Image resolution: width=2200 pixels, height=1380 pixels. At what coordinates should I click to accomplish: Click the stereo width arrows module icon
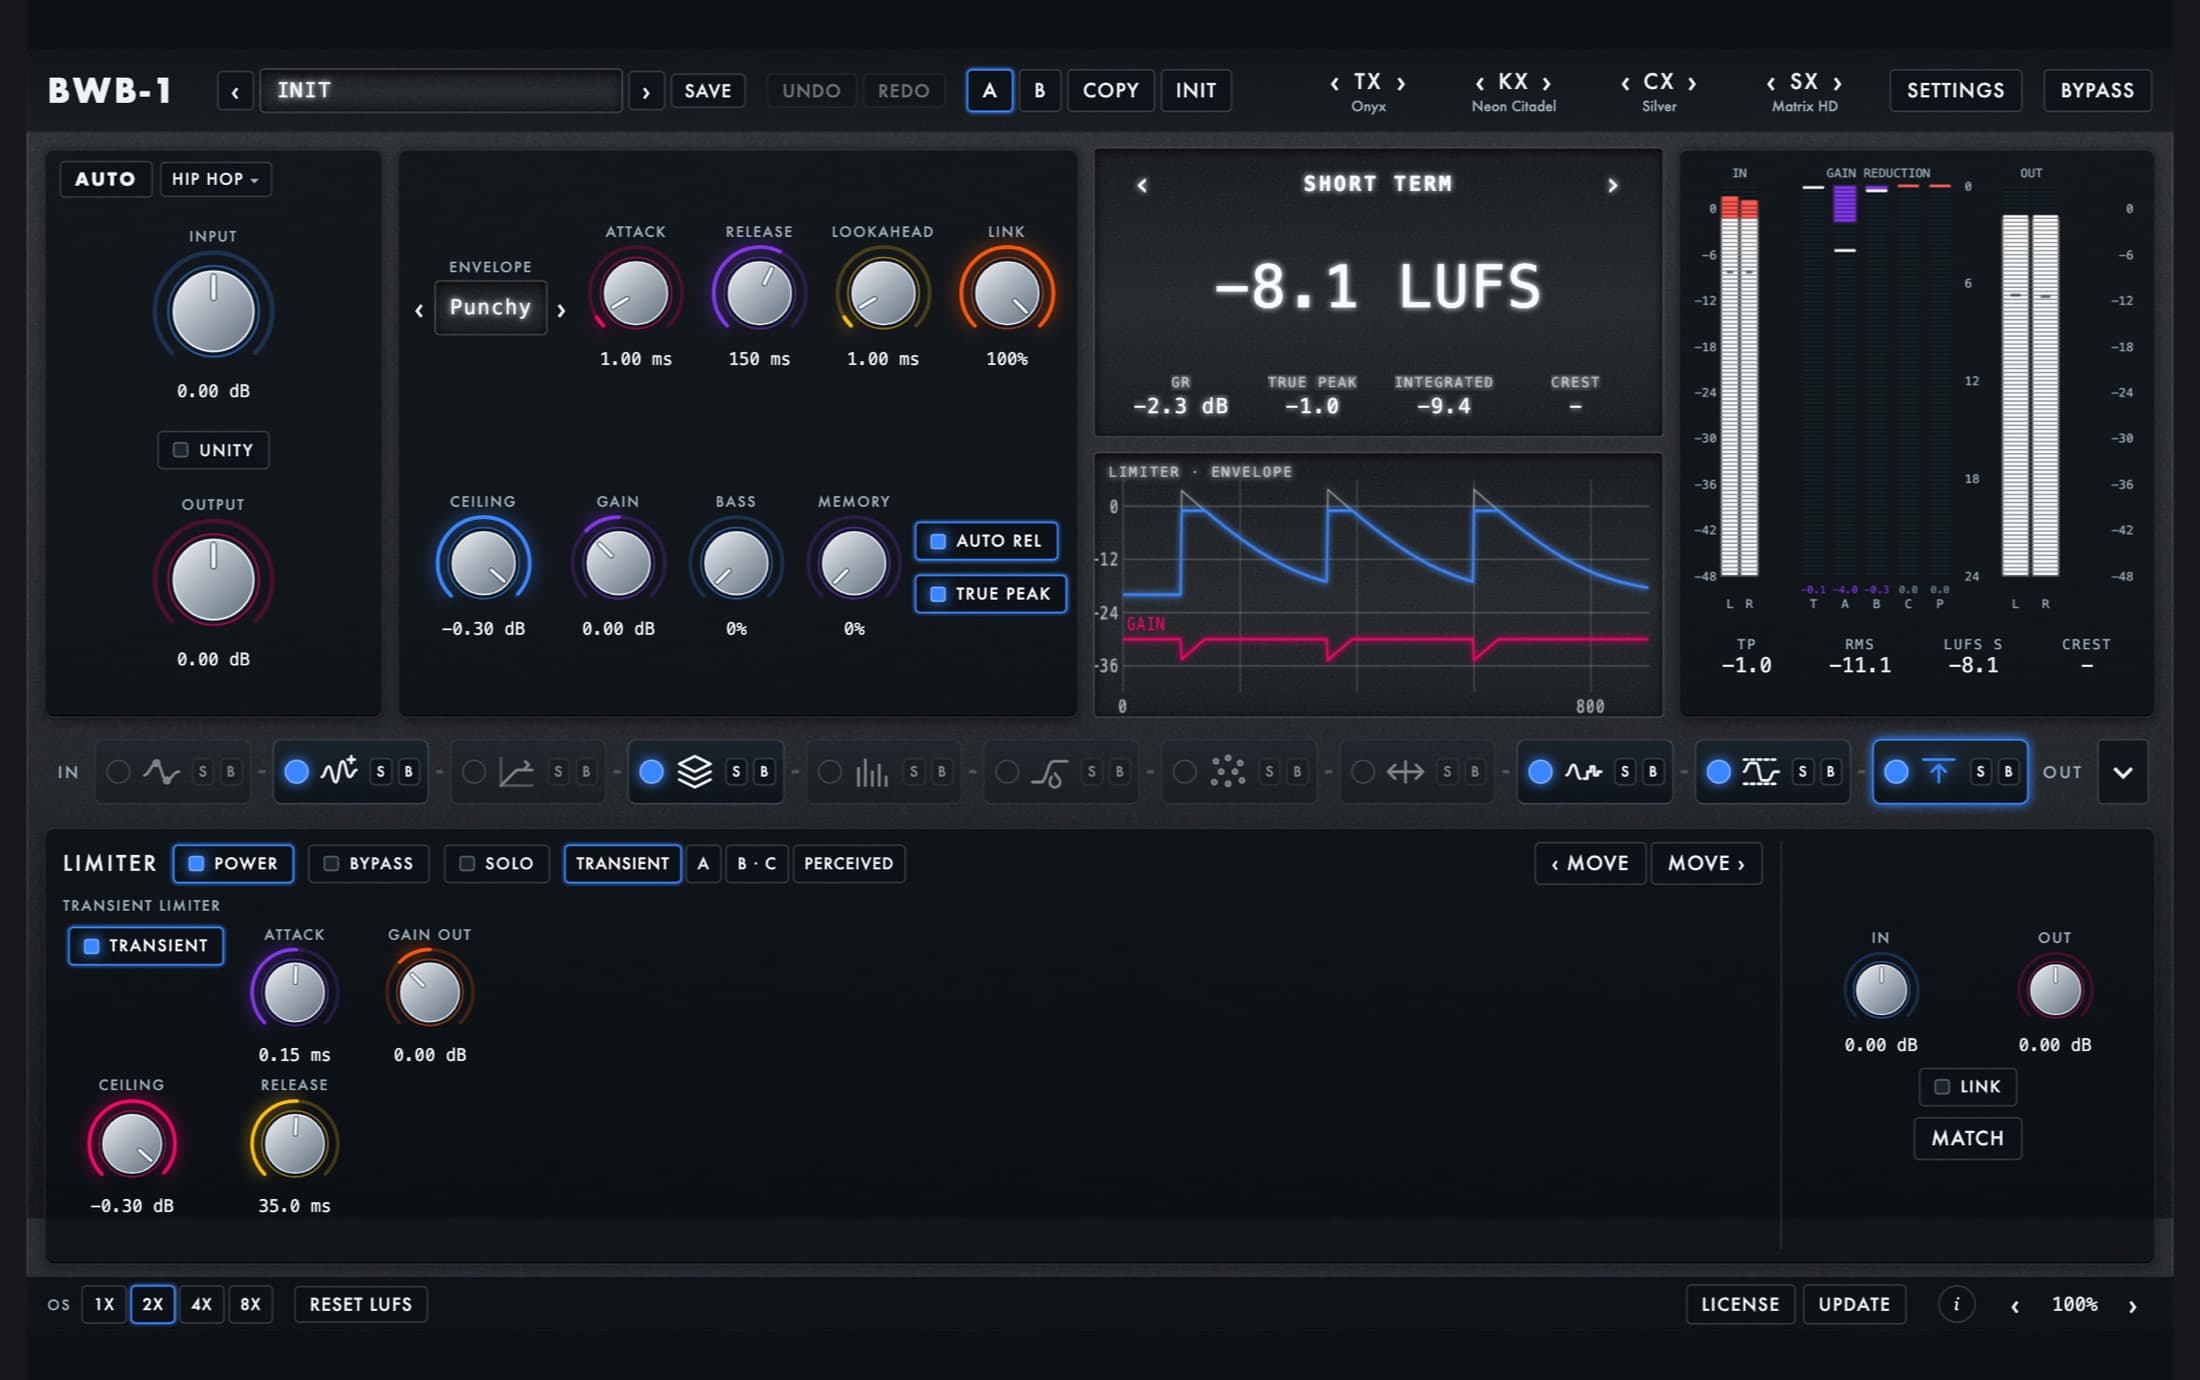[x=1405, y=772]
